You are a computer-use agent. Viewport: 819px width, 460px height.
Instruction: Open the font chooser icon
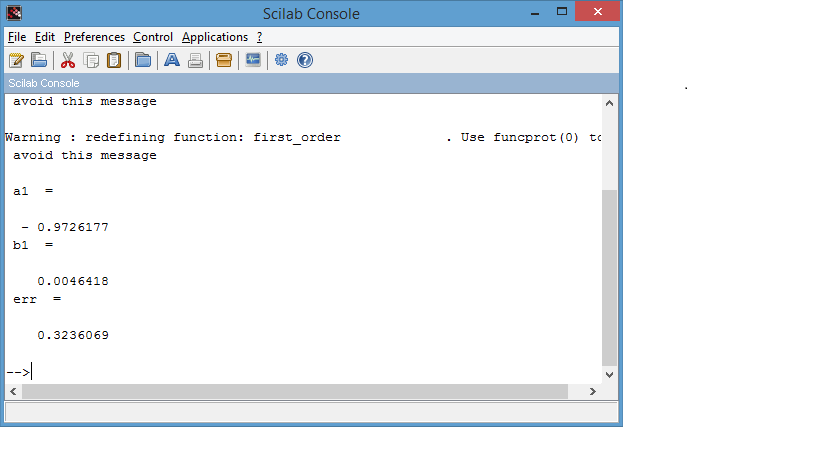(172, 60)
